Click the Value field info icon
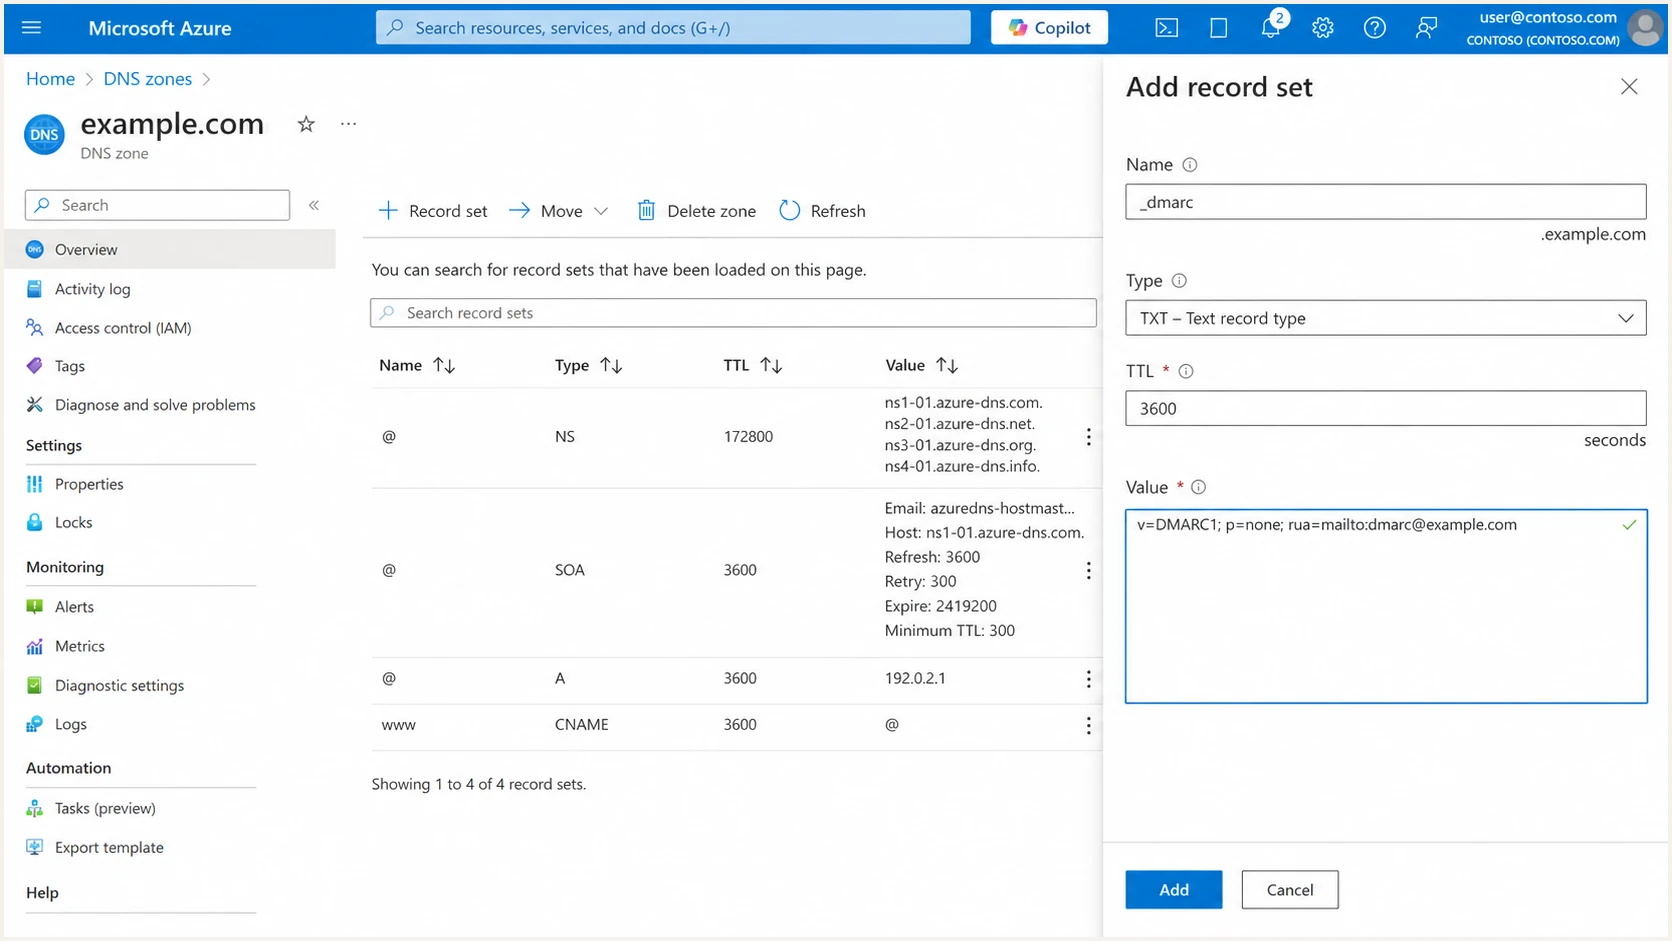The image size is (1672, 941). (x=1198, y=487)
